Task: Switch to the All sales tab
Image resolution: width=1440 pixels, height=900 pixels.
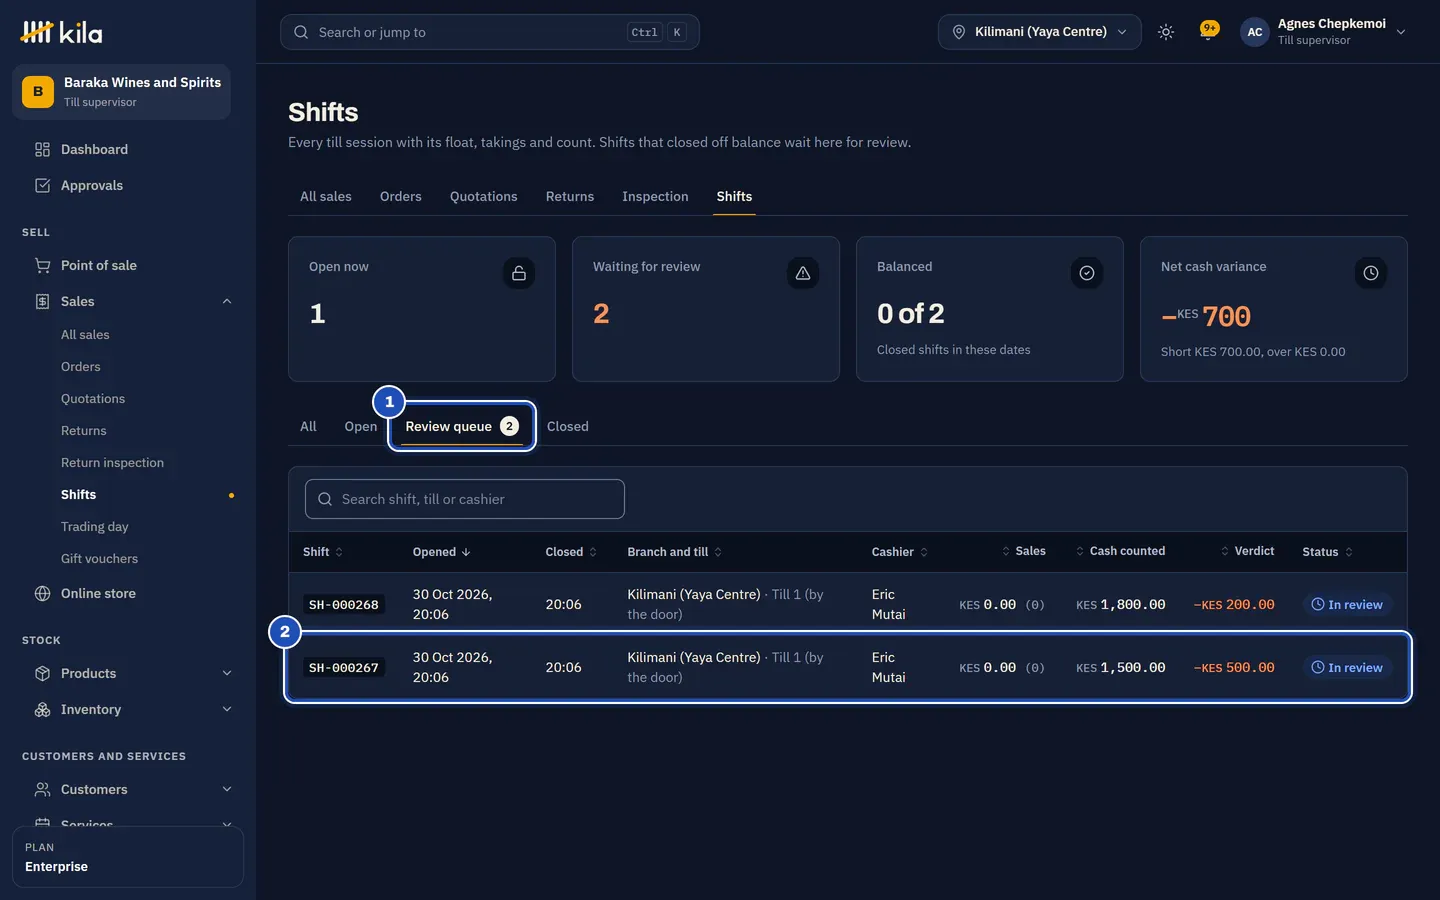Action: pyautogui.click(x=326, y=196)
